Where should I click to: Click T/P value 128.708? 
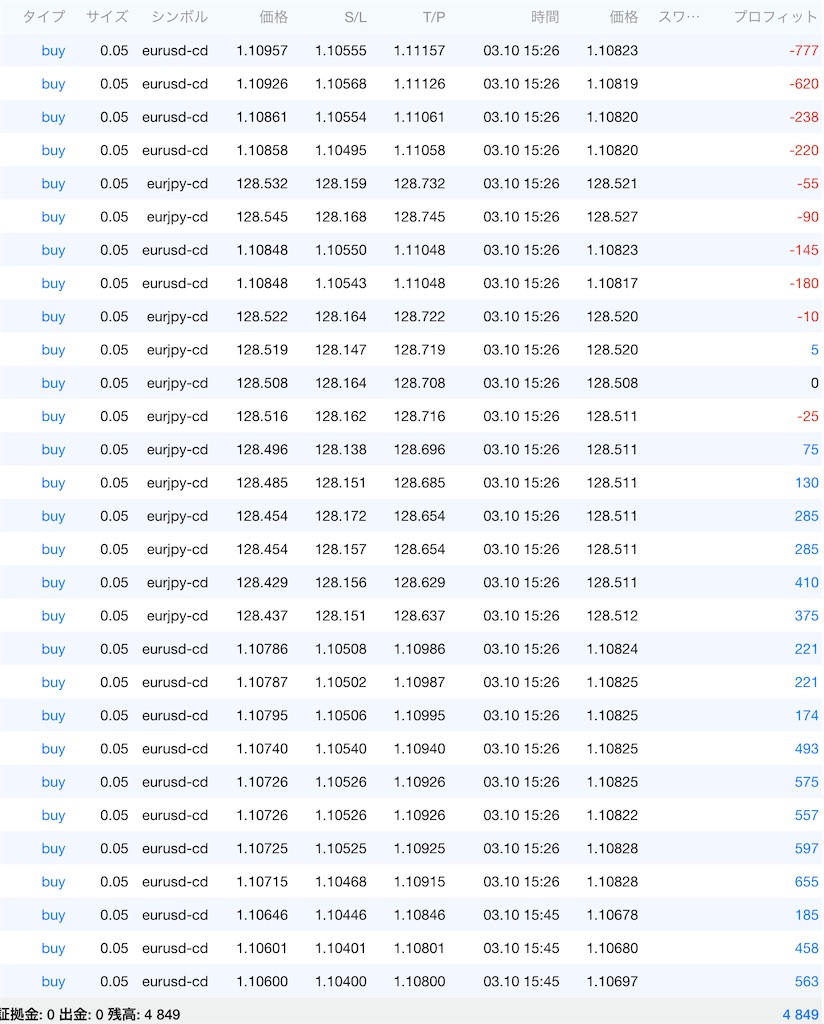click(419, 383)
